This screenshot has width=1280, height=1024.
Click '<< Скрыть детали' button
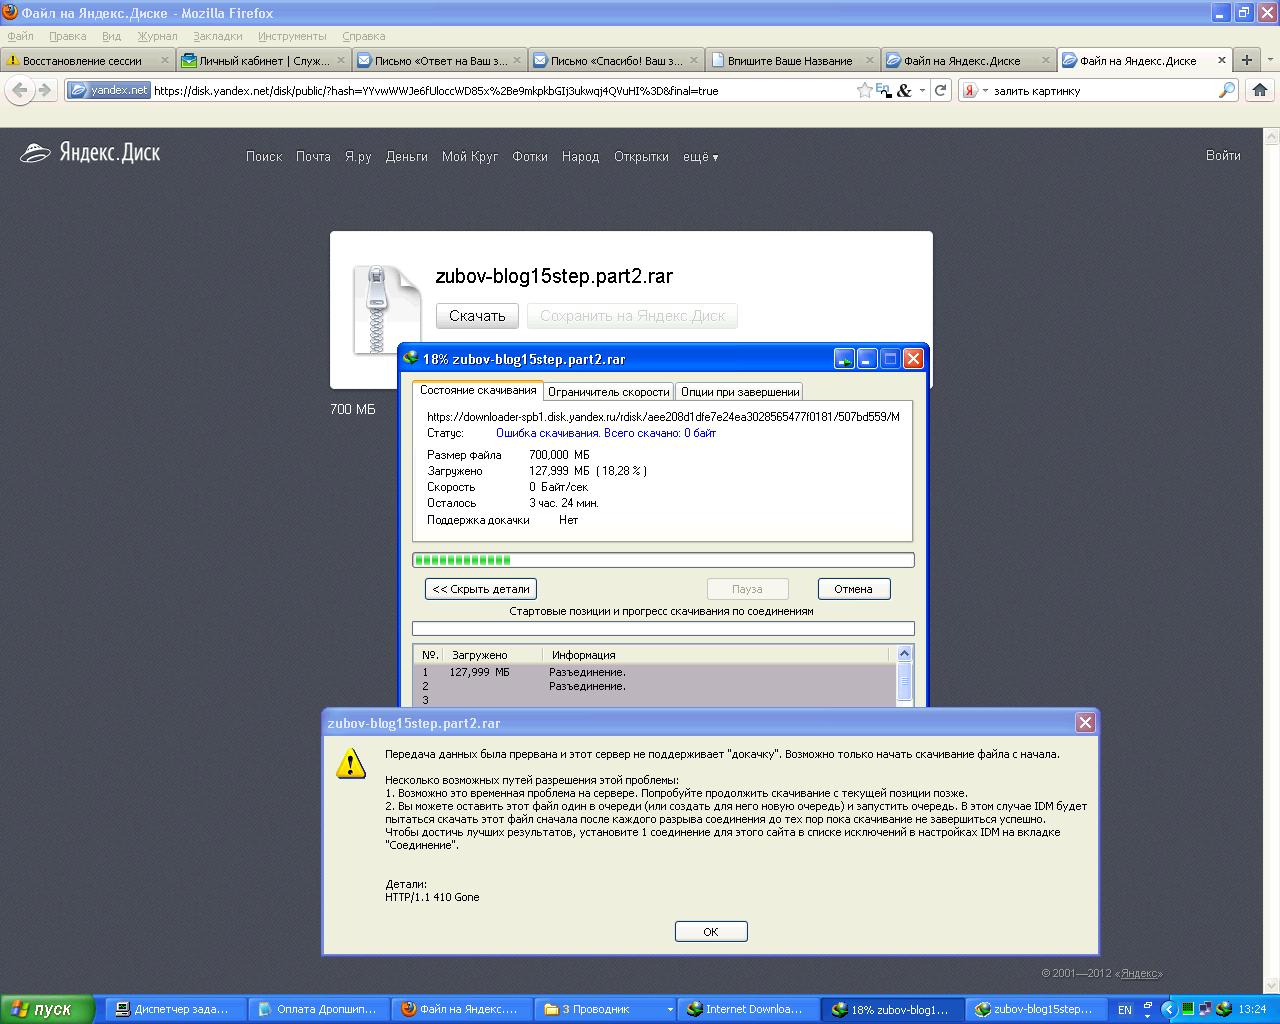pyautogui.click(x=481, y=589)
